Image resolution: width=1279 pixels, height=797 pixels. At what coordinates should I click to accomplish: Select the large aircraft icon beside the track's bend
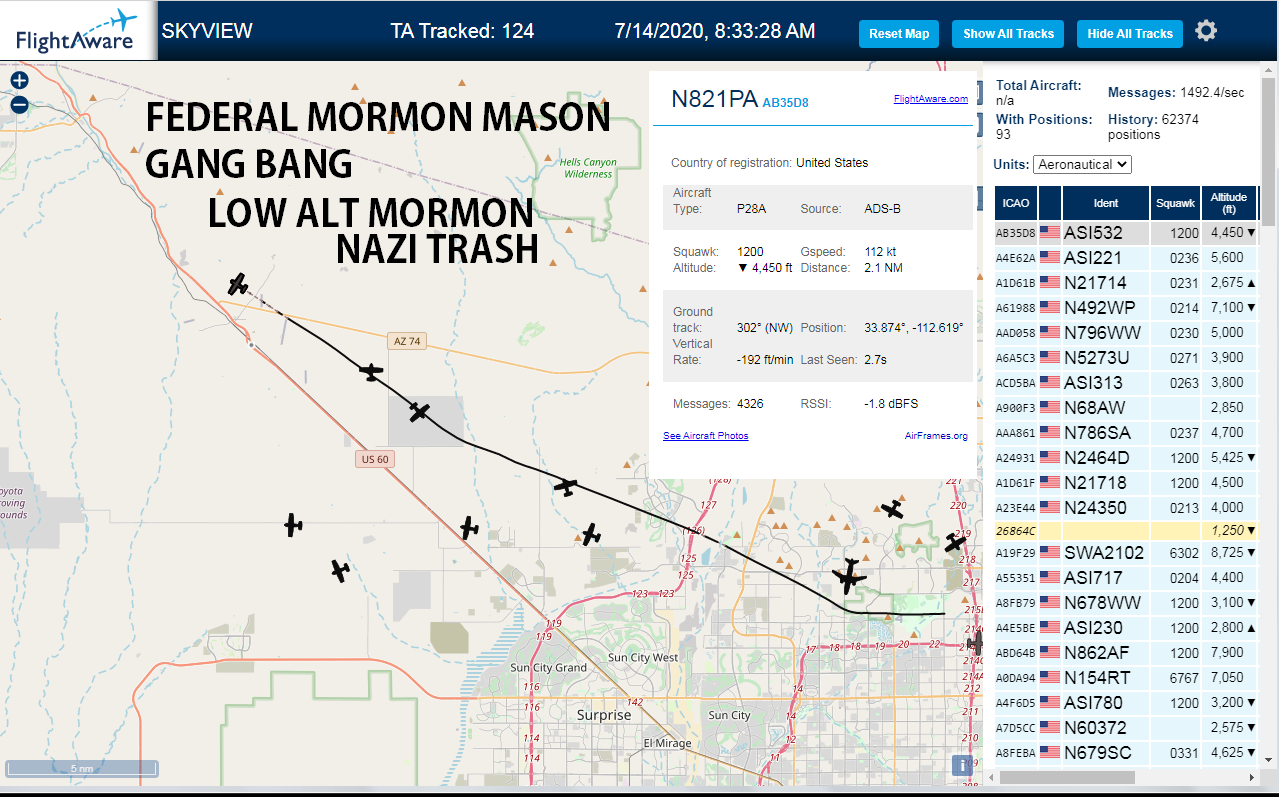click(849, 576)
